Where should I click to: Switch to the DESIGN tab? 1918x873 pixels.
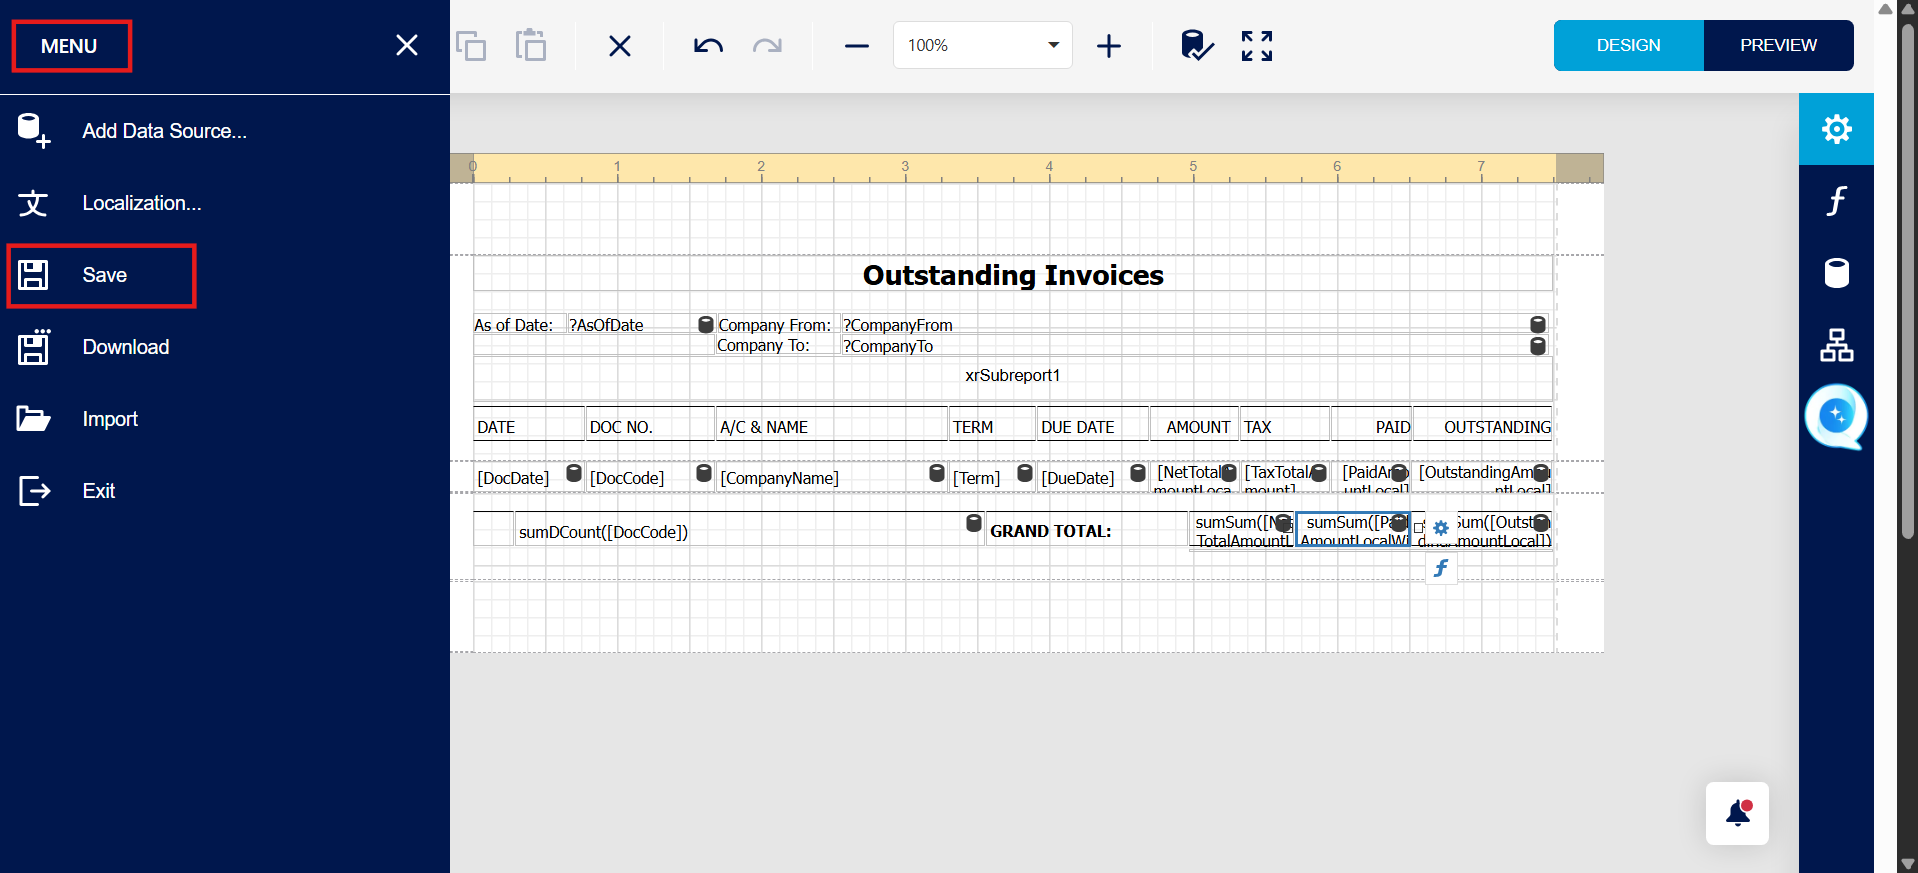1628,45
